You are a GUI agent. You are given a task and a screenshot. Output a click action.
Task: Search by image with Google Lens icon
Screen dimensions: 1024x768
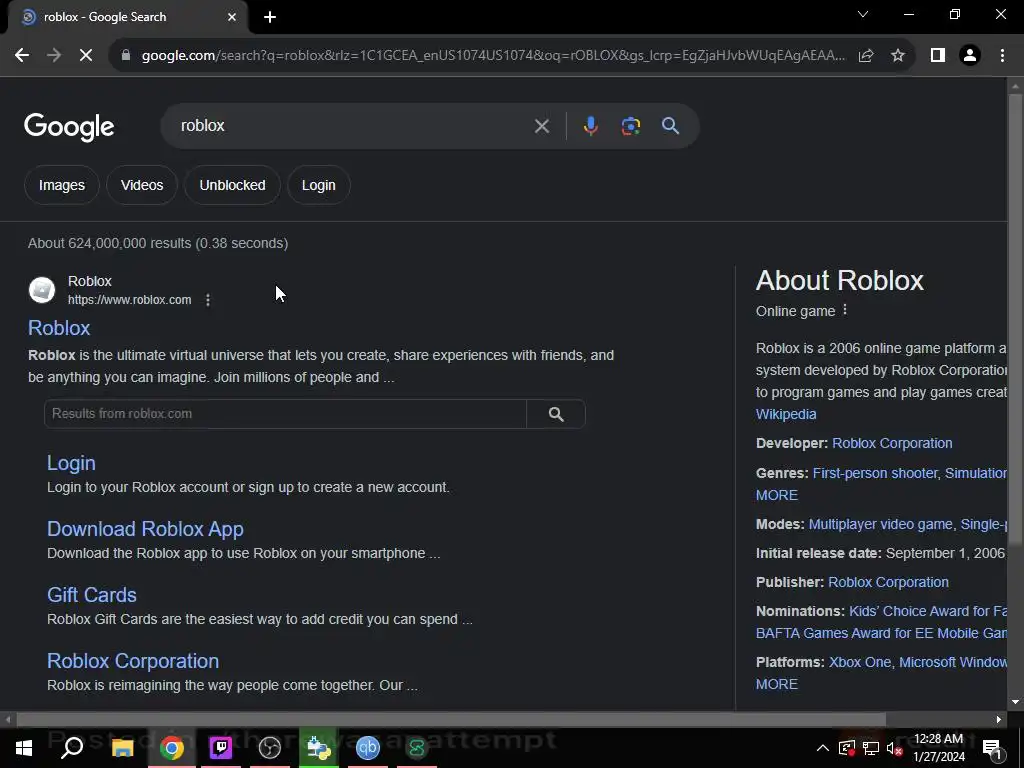pyautogui.click(x=630, y=126)
